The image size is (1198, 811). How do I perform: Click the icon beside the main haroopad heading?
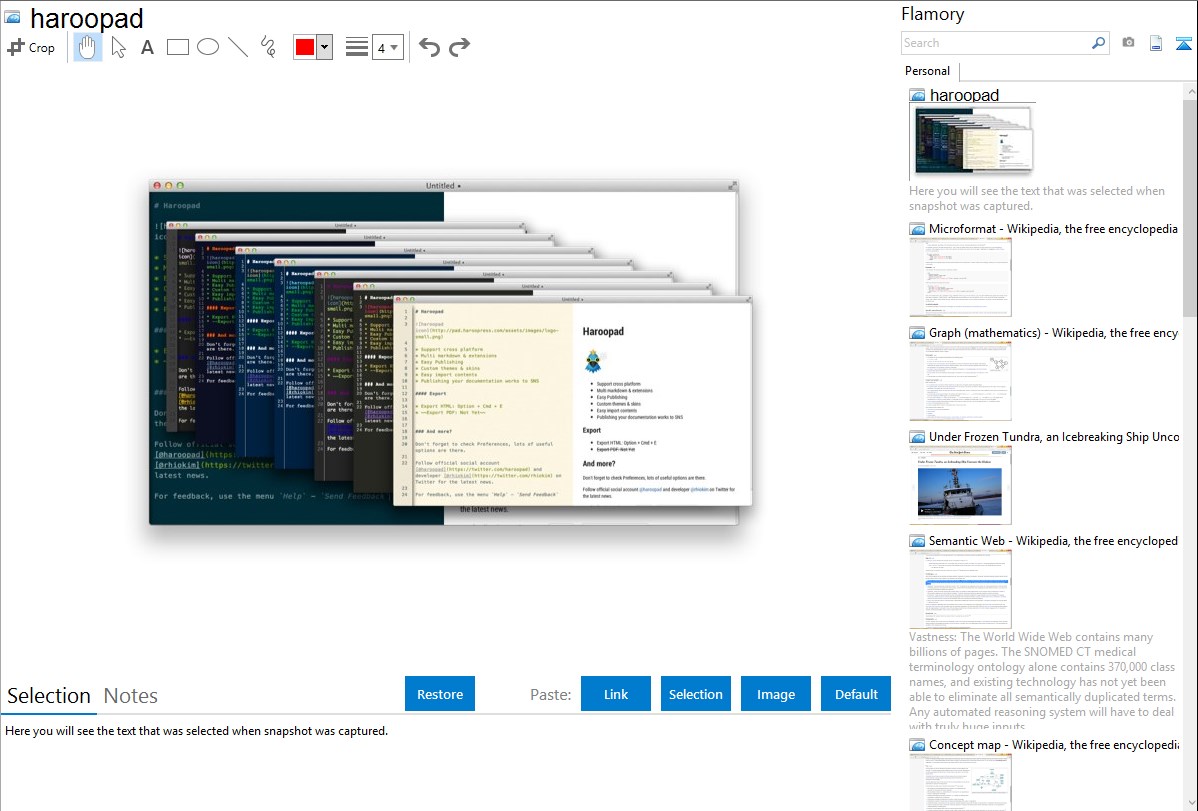tap(12, 18)
